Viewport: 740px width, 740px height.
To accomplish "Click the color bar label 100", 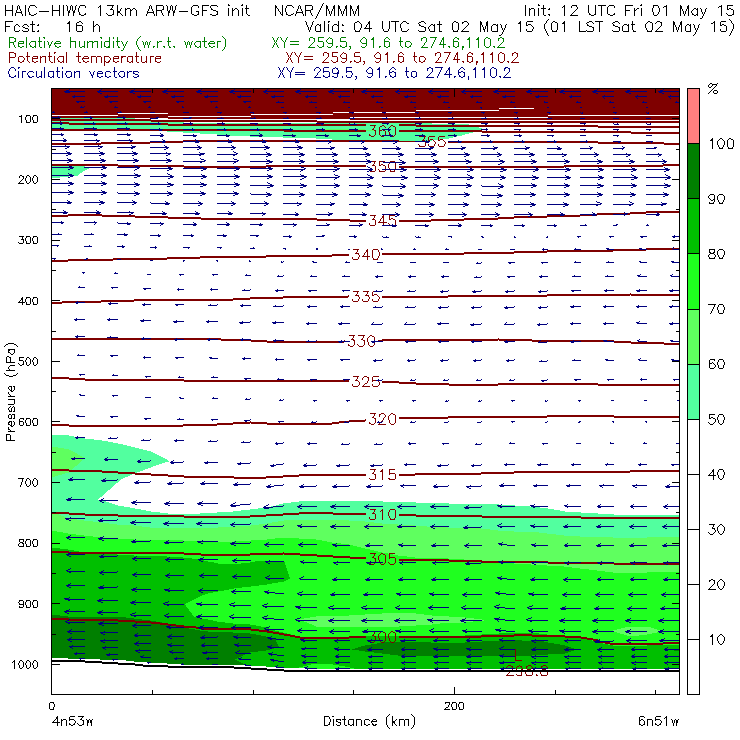I will pos(721,143).
